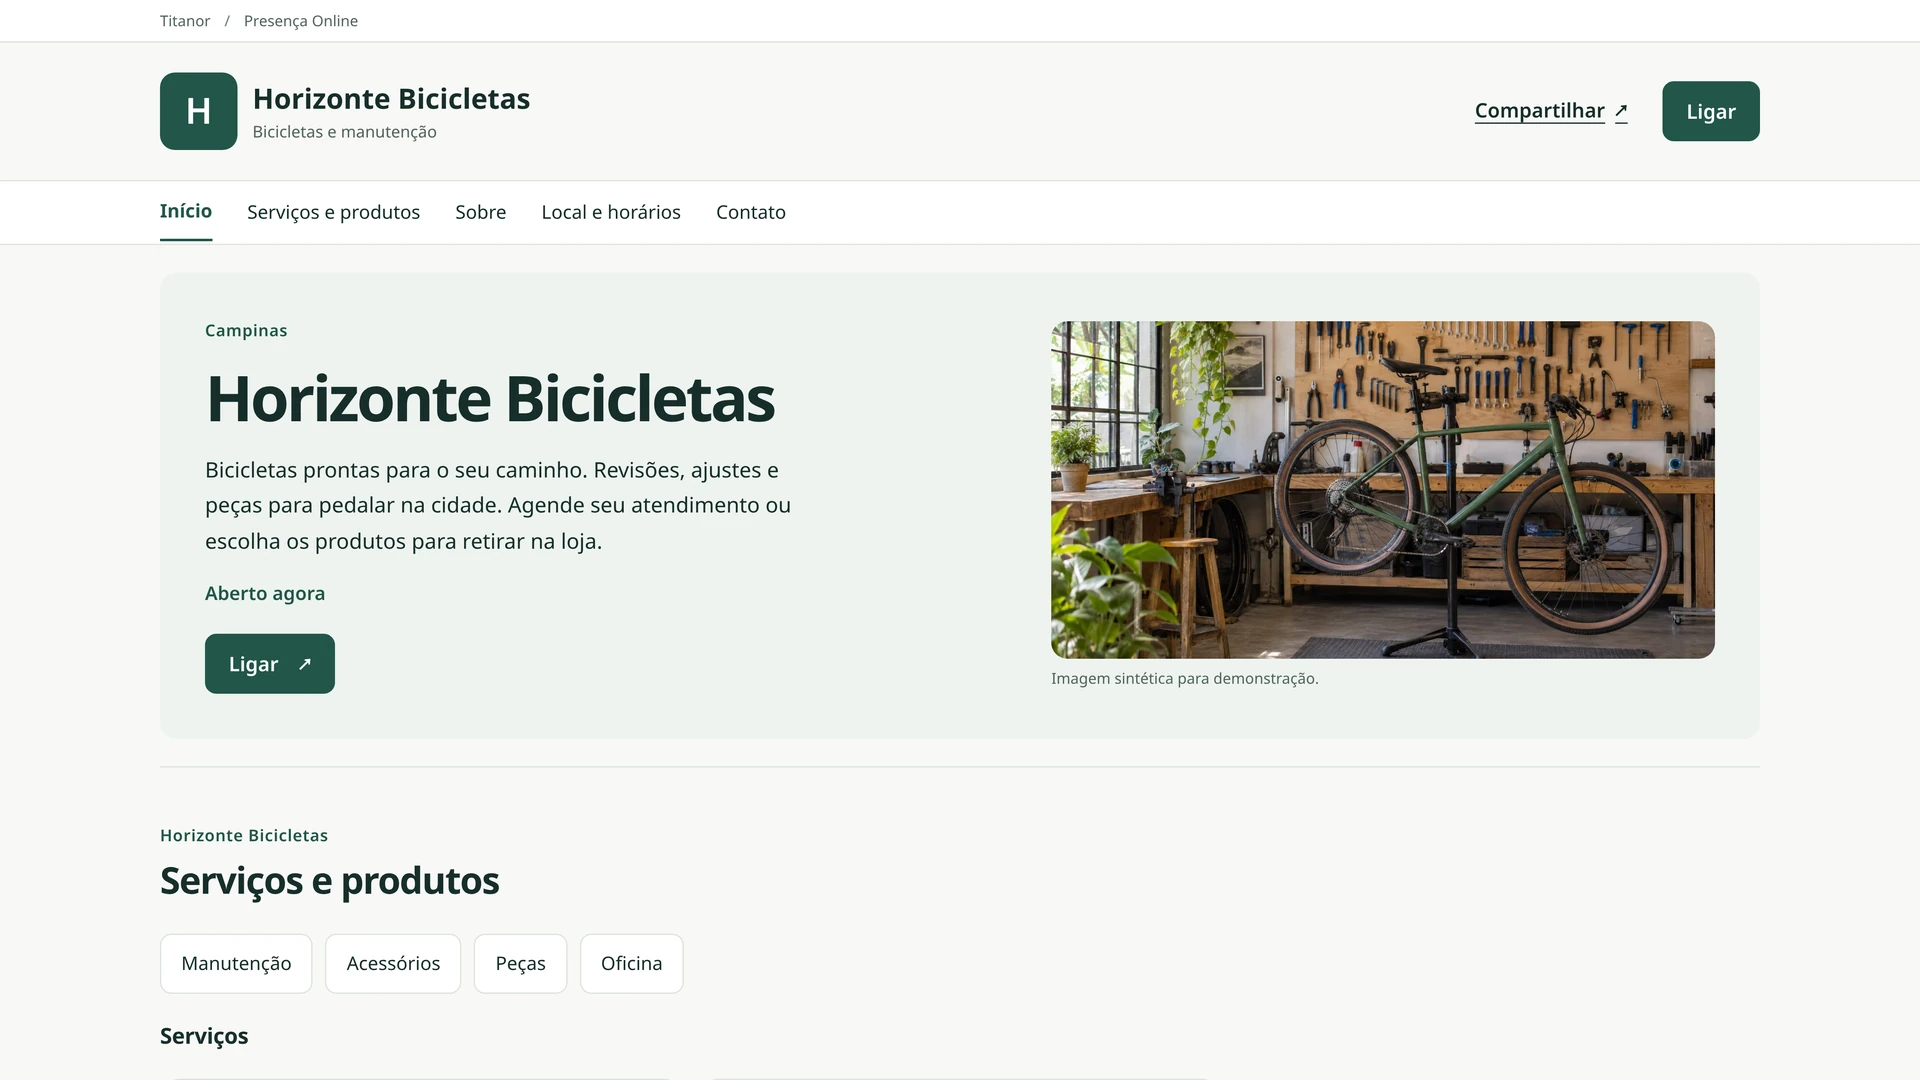Open the Sobre tab
1920x1080 pixels.
[x=481, y=212]
